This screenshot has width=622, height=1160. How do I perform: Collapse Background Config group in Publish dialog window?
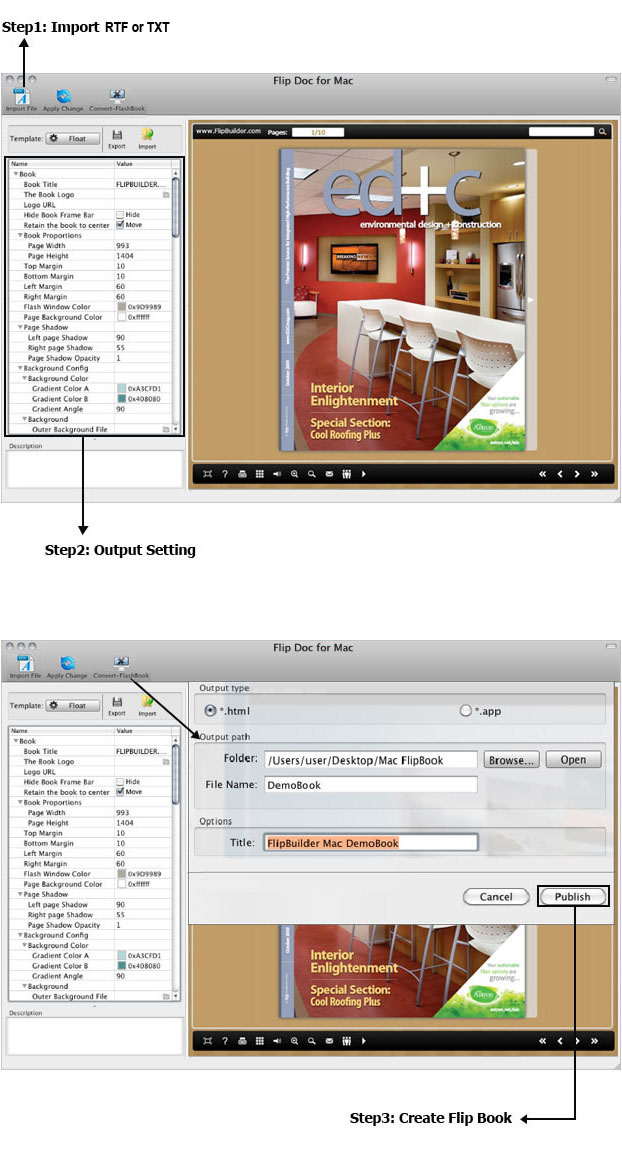[20, 935]
